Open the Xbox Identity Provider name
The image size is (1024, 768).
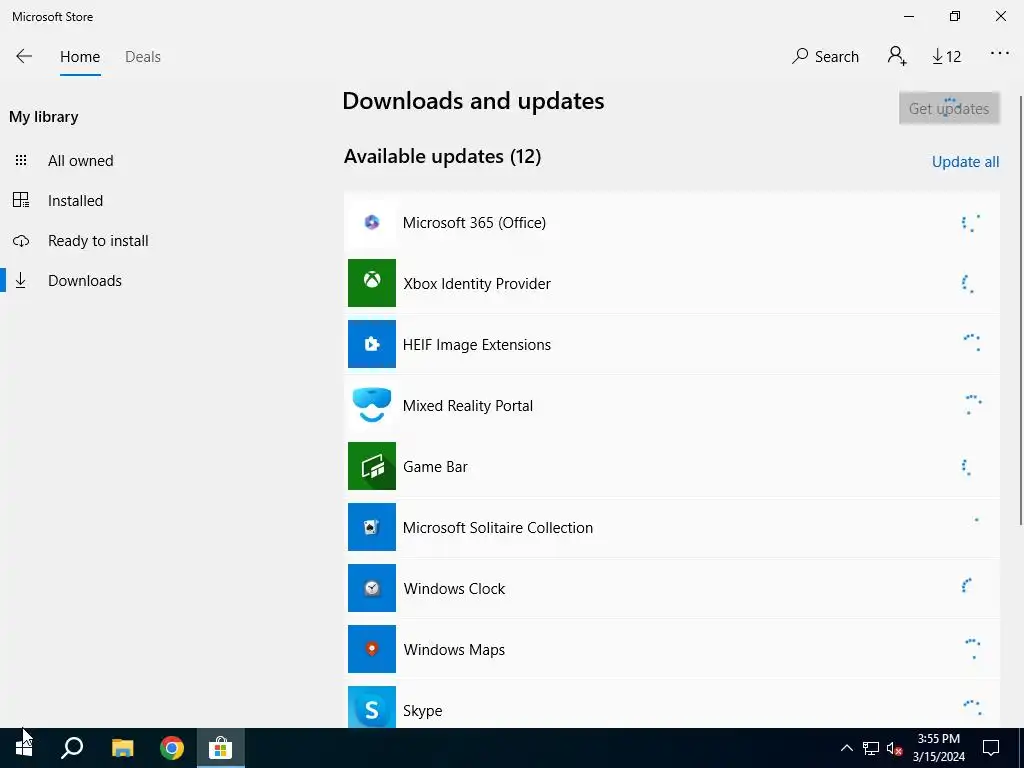pos(477,284)
